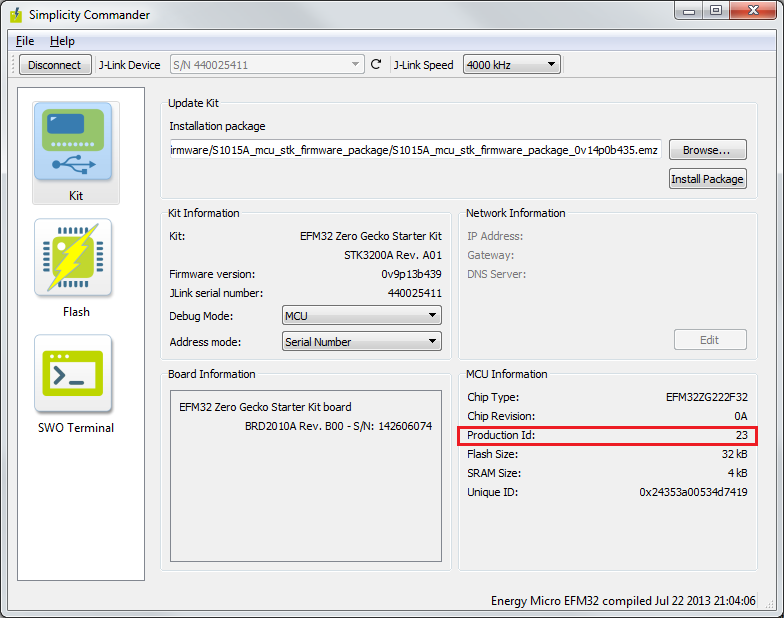Click the Install Package button
The width and height of the screenshot is (784, 618).
point(707,179)
